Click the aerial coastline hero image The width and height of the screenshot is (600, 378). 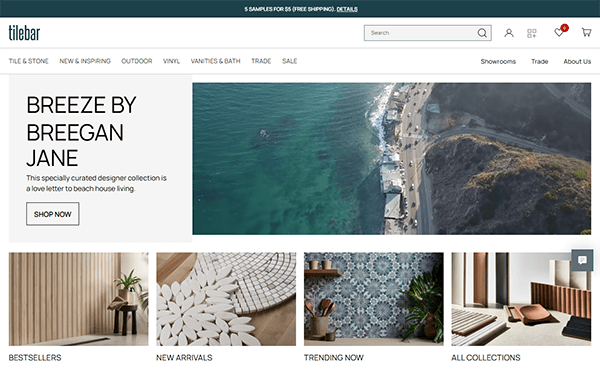pyautogui.click(x=391, y=158)
